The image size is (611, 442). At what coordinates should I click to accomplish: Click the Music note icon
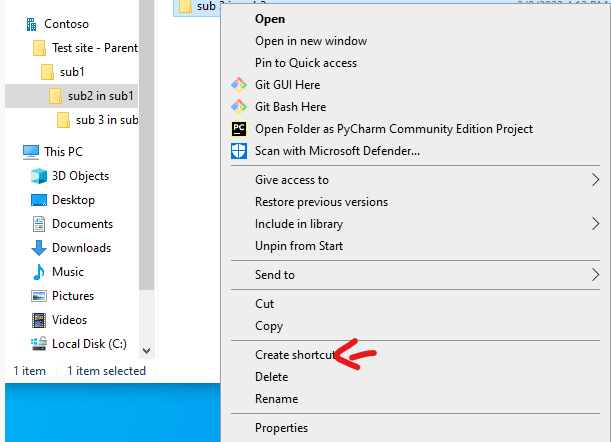pos(39,272)
